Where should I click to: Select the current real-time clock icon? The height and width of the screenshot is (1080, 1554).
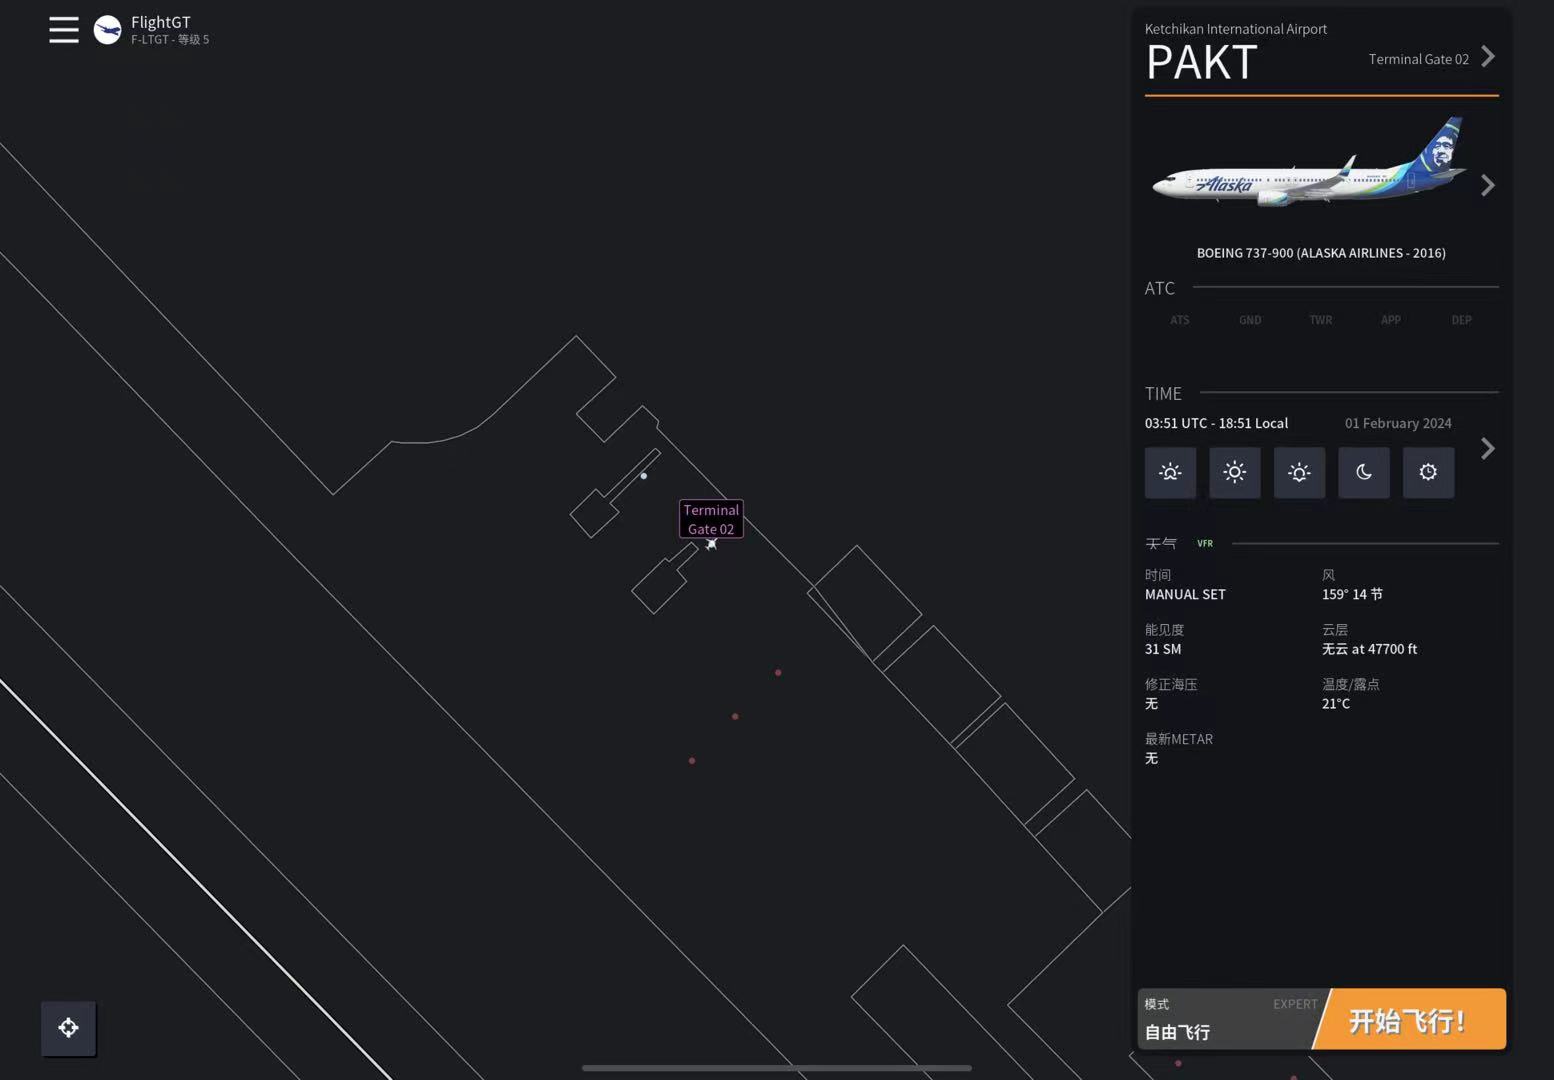click(x=1428, y=472)
